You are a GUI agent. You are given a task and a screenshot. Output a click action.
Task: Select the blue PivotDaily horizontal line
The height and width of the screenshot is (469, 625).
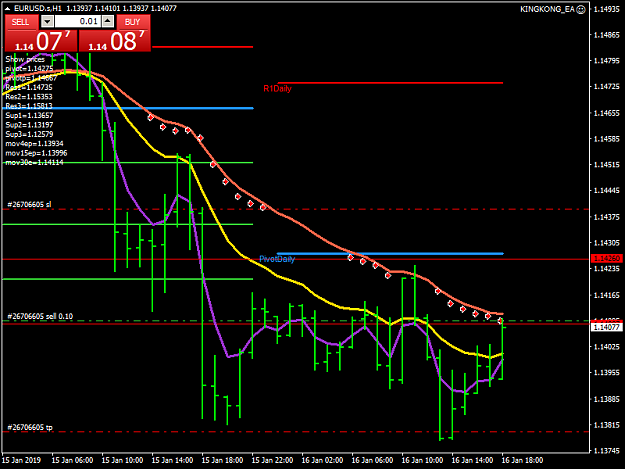coord(390,253)
